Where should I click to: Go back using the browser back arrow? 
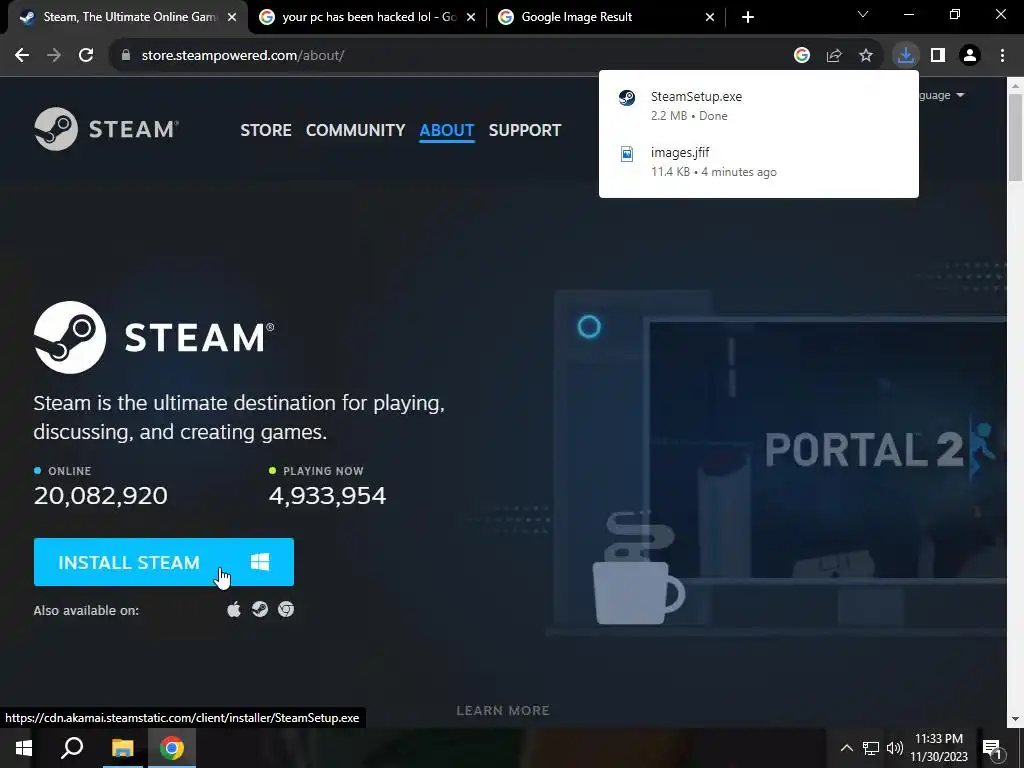[22, 56]
